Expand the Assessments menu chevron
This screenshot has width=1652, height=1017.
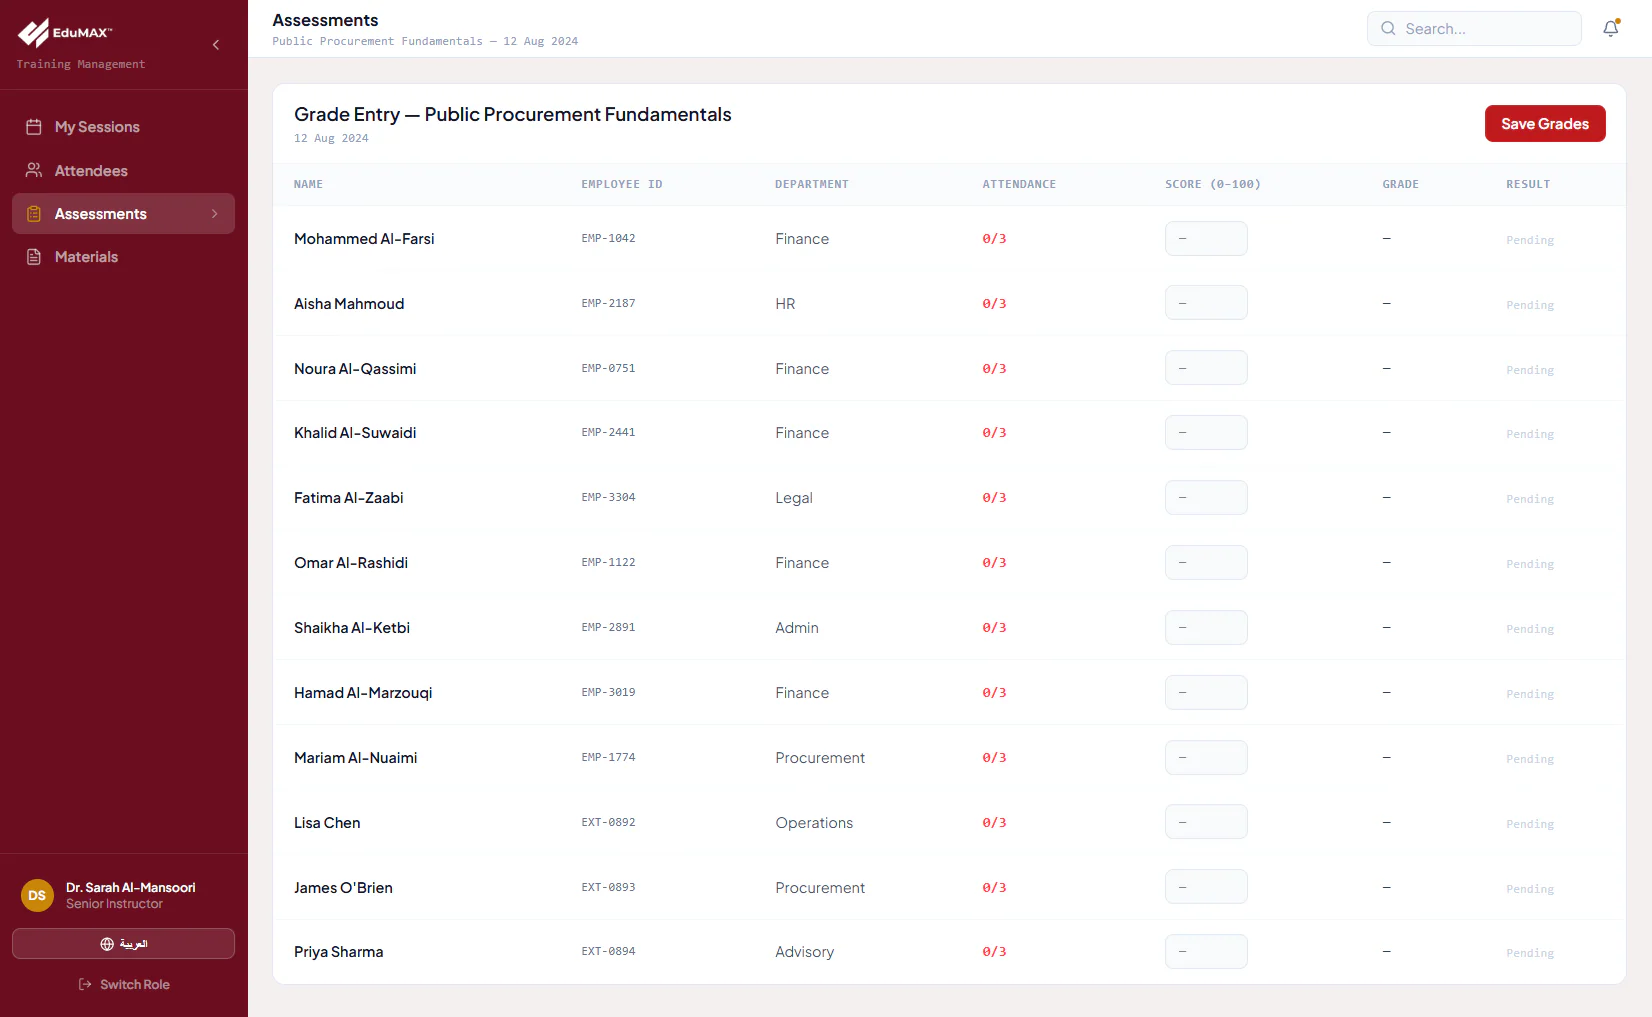(x=214, y=214)
